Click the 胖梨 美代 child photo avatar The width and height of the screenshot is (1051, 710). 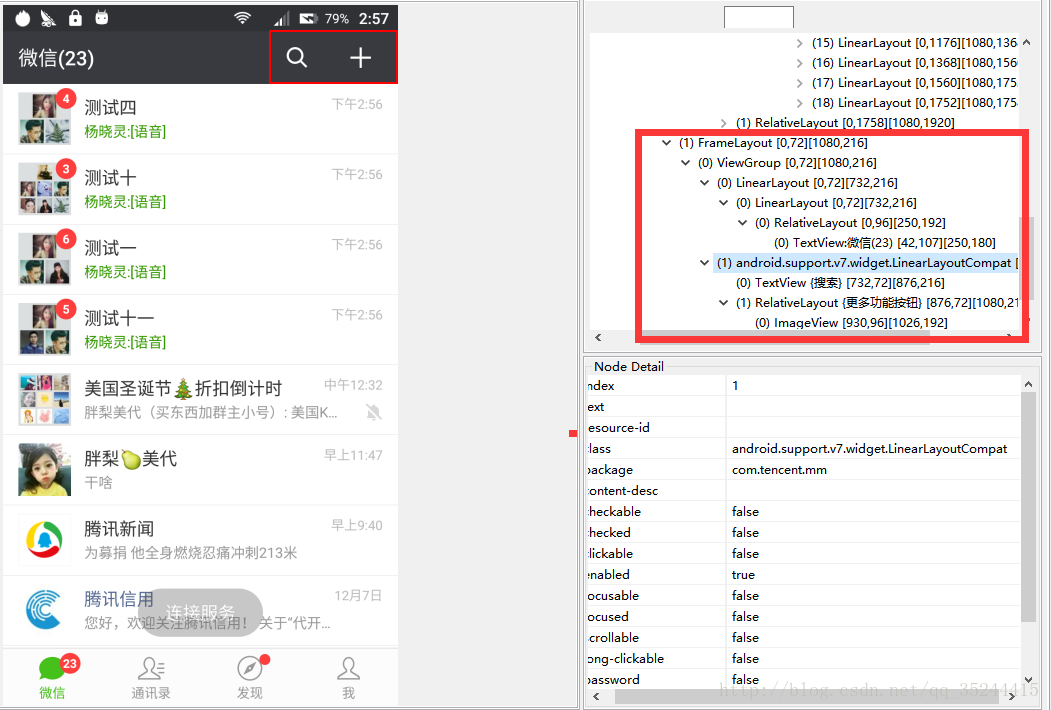[x=44, y=469]
